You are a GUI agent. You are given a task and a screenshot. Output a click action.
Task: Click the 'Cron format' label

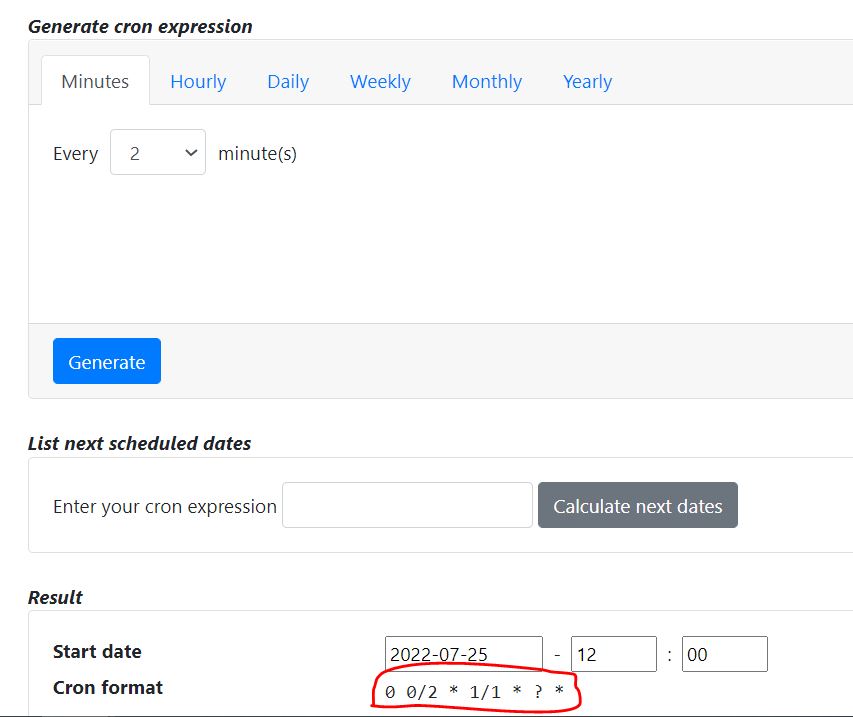coord(108,688)
